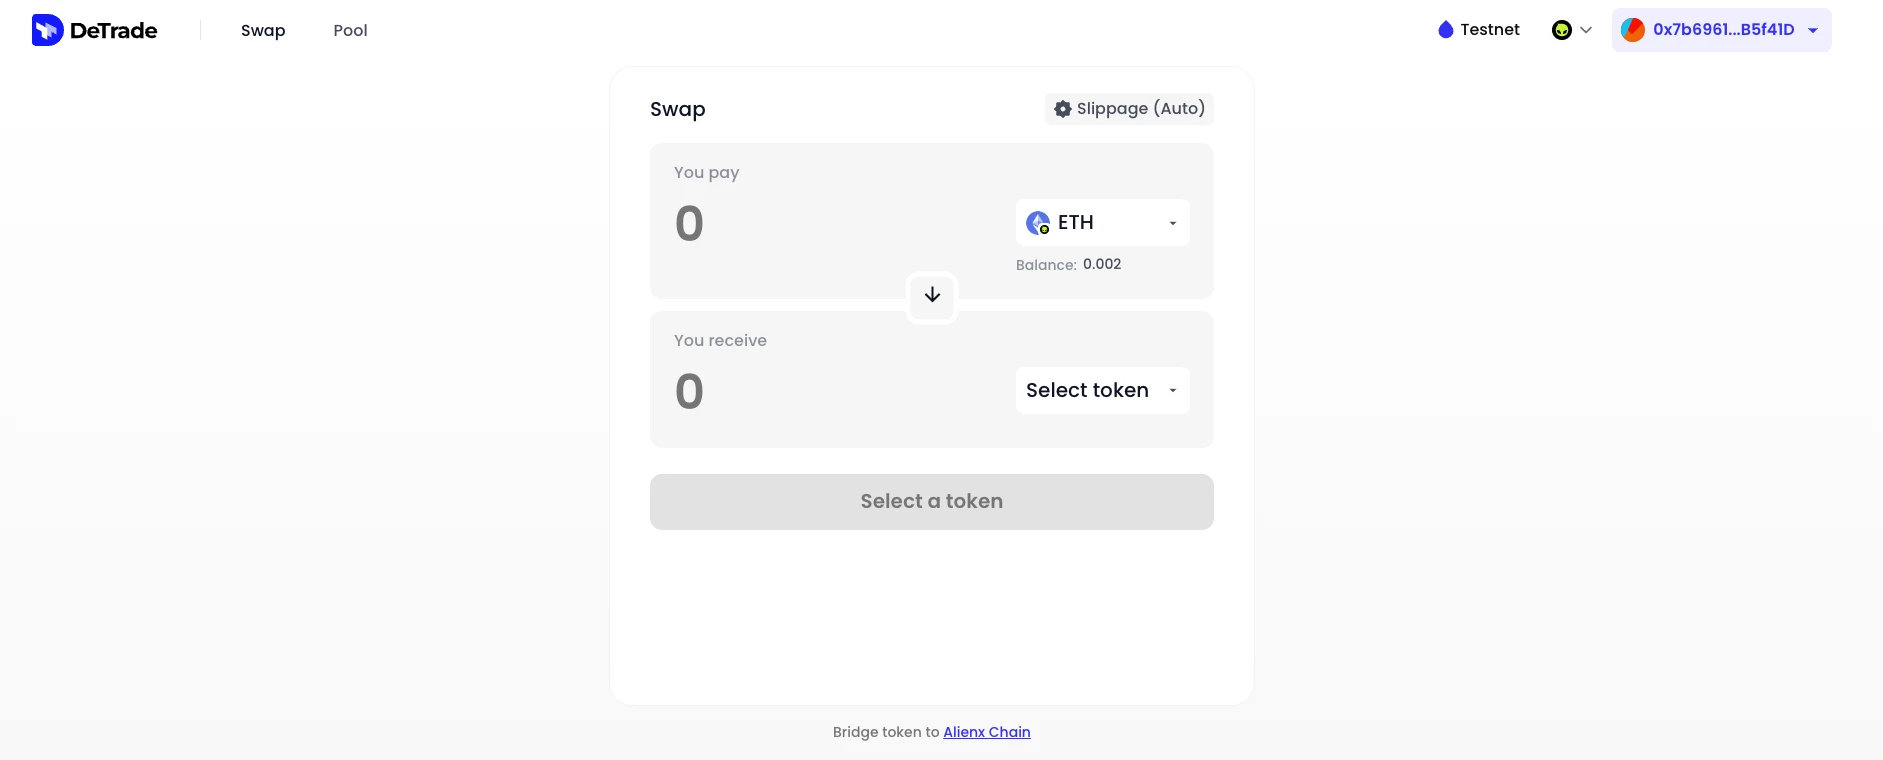This screenshot has width=1883, height=760.
Task: Click the DeTrade logo icon
Action: click(47, 30)
